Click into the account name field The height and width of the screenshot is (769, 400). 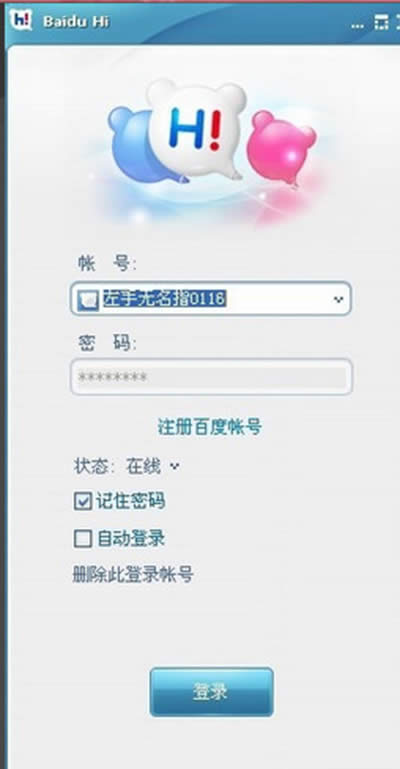pos(211,298)
